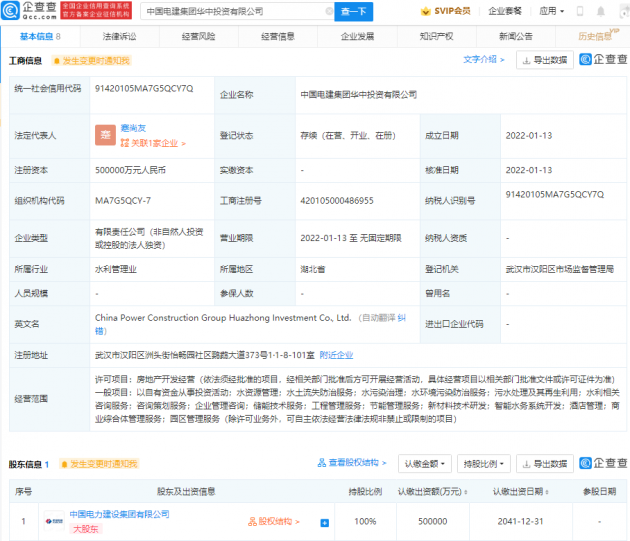Switch to the 新闻公告 tab
The width and height of the screenshot is (630, 541).
point(515,37)
